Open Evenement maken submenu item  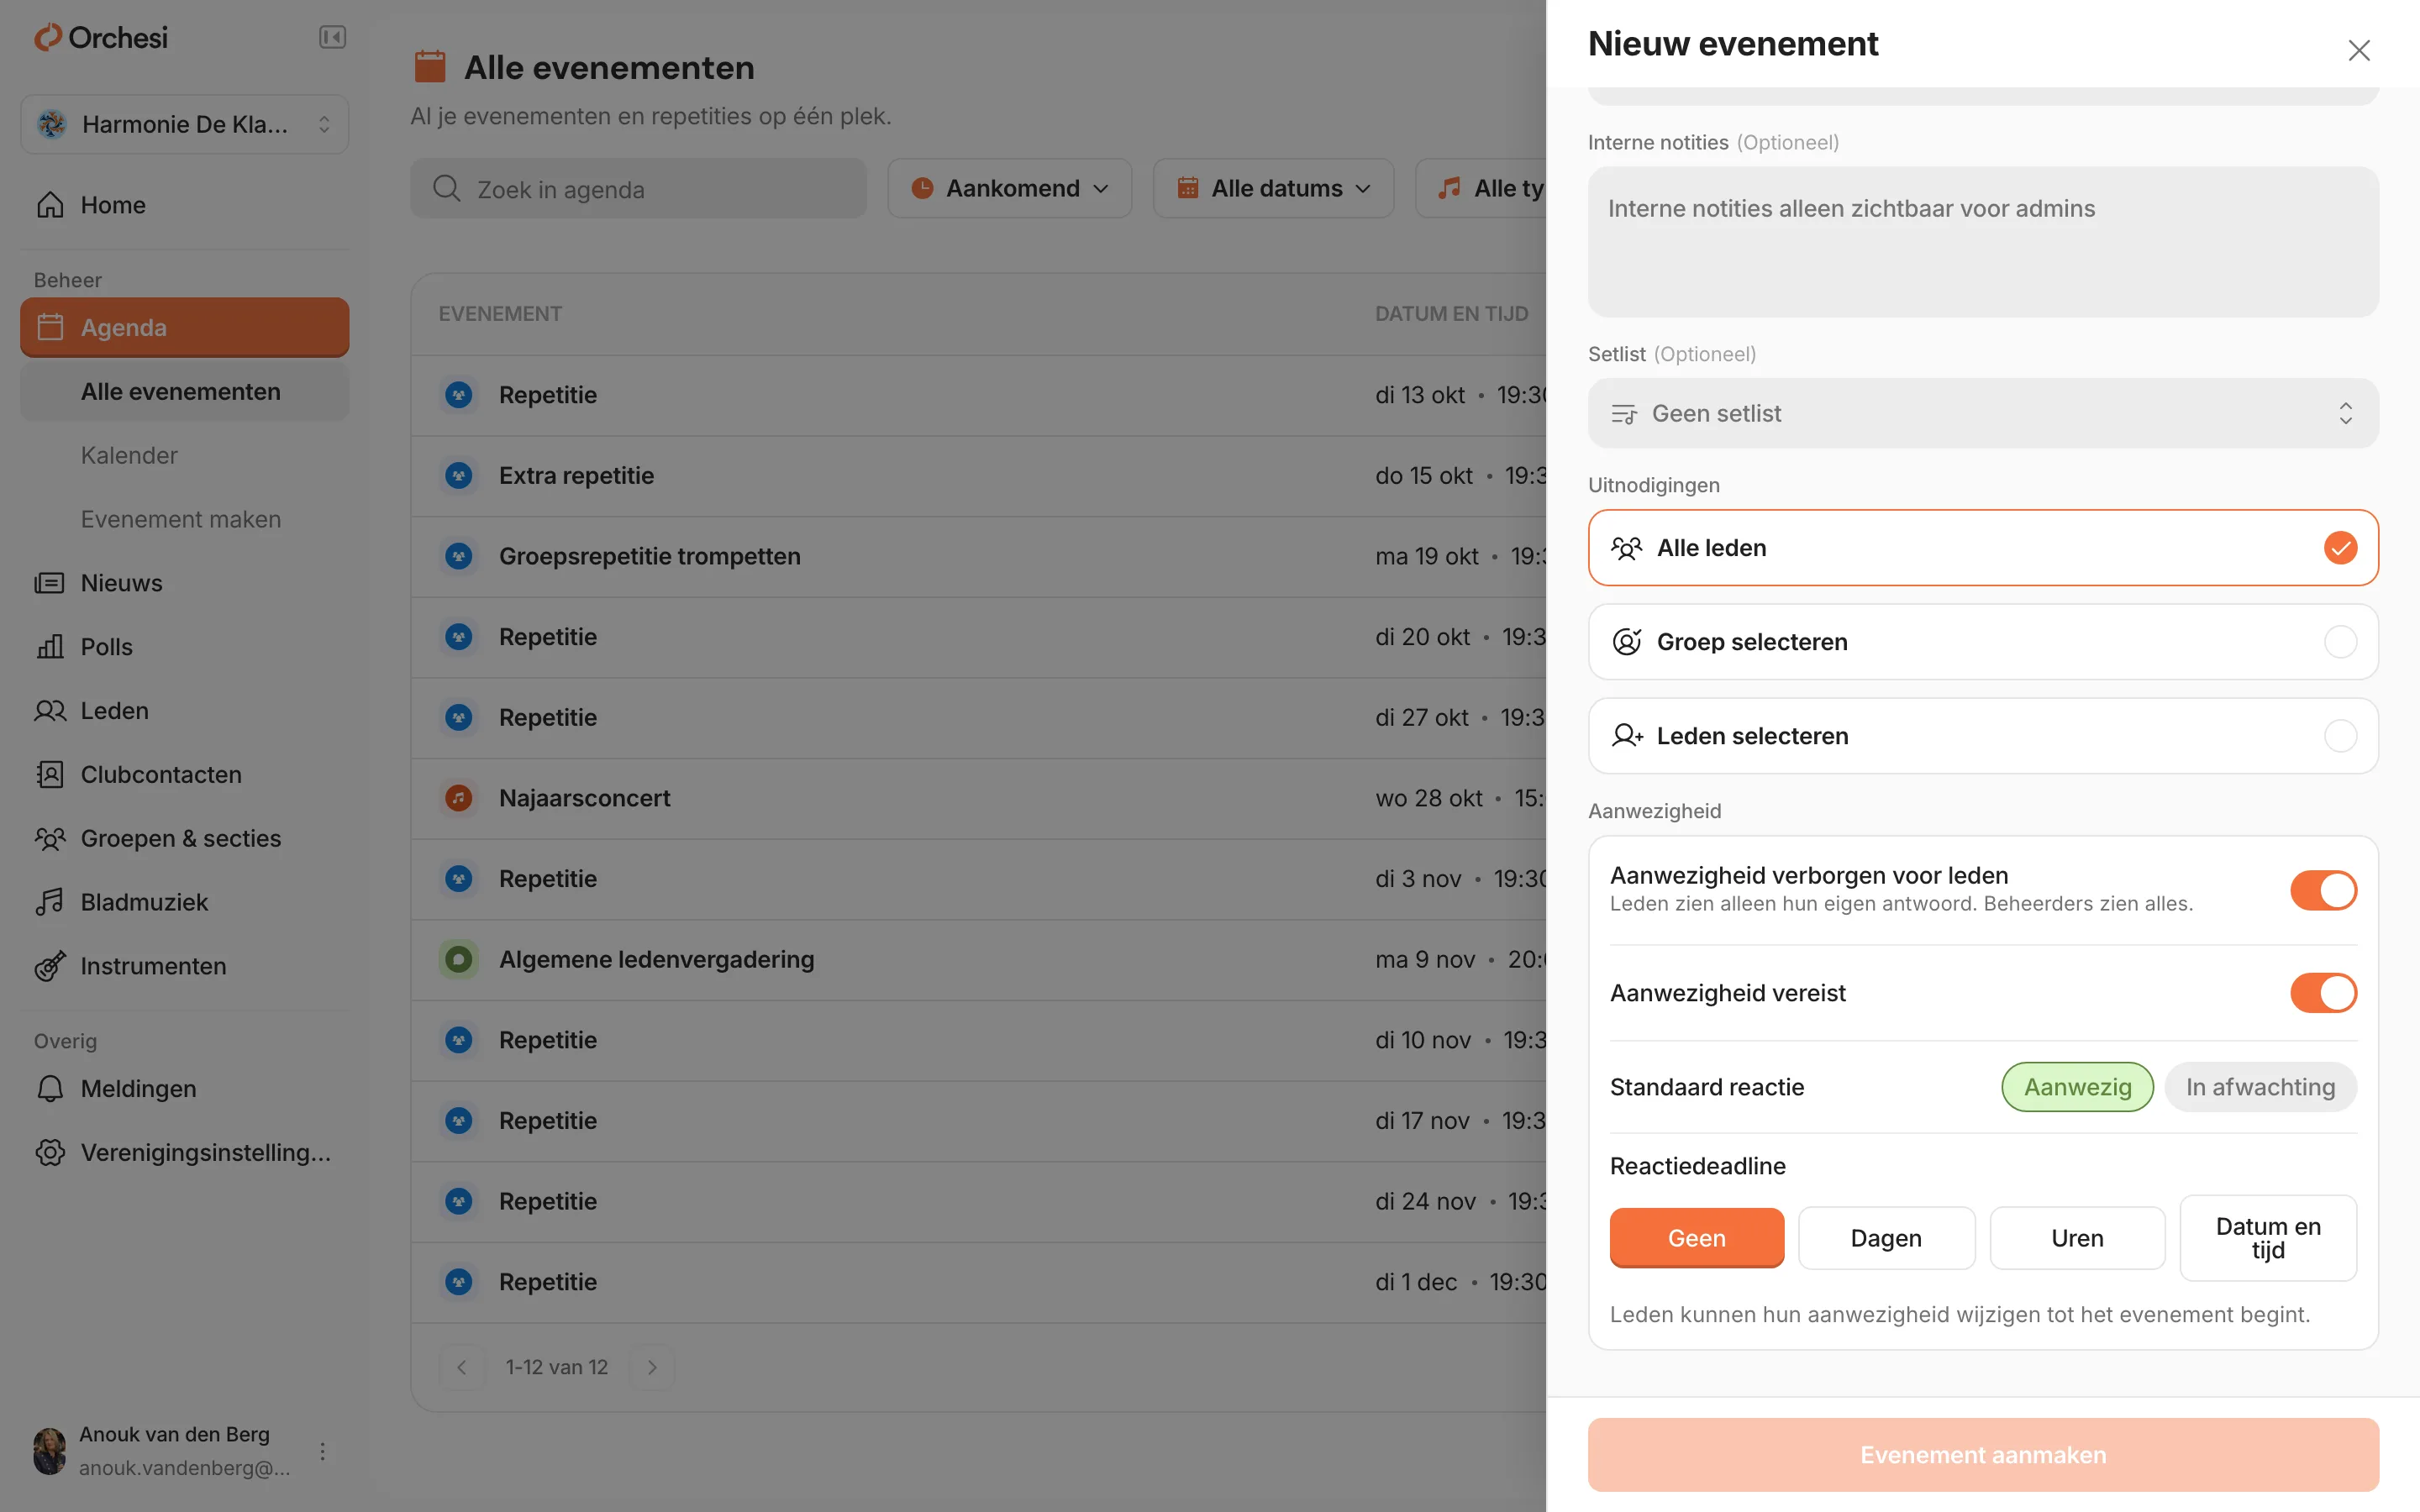click(185, 520)
